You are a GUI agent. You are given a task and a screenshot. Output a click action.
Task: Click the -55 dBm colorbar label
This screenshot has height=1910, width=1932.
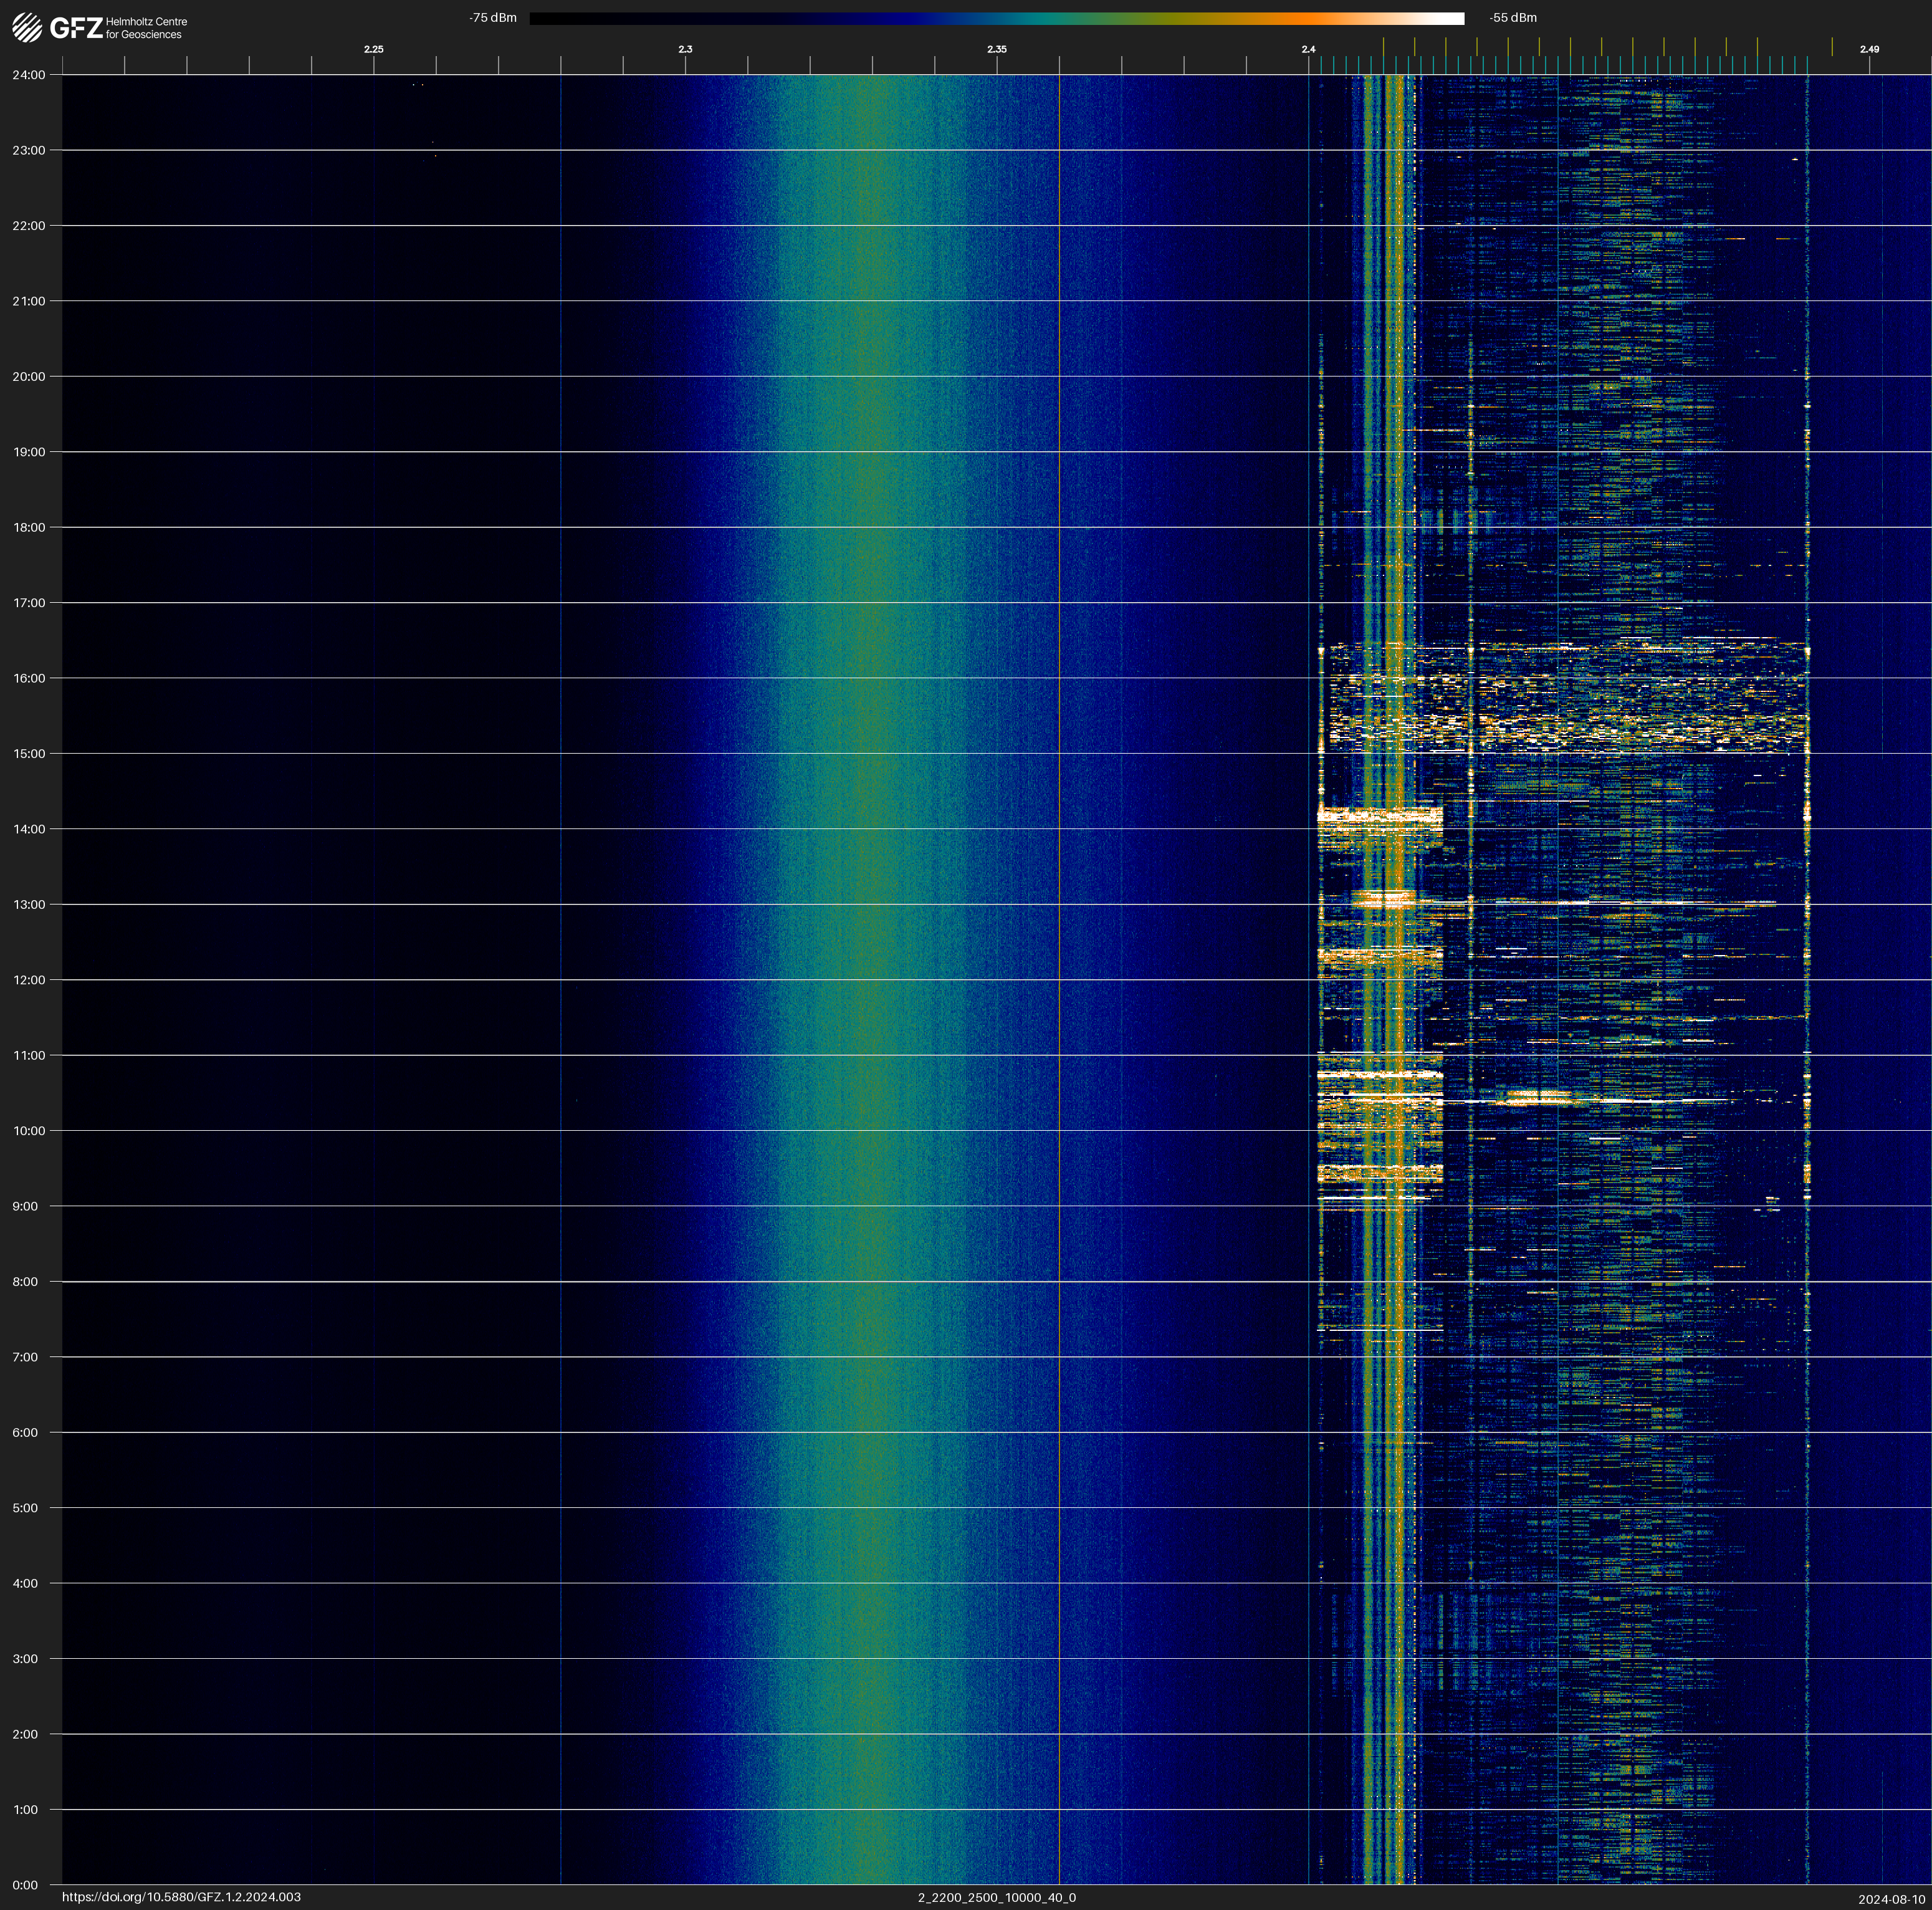coord(1512,18)
